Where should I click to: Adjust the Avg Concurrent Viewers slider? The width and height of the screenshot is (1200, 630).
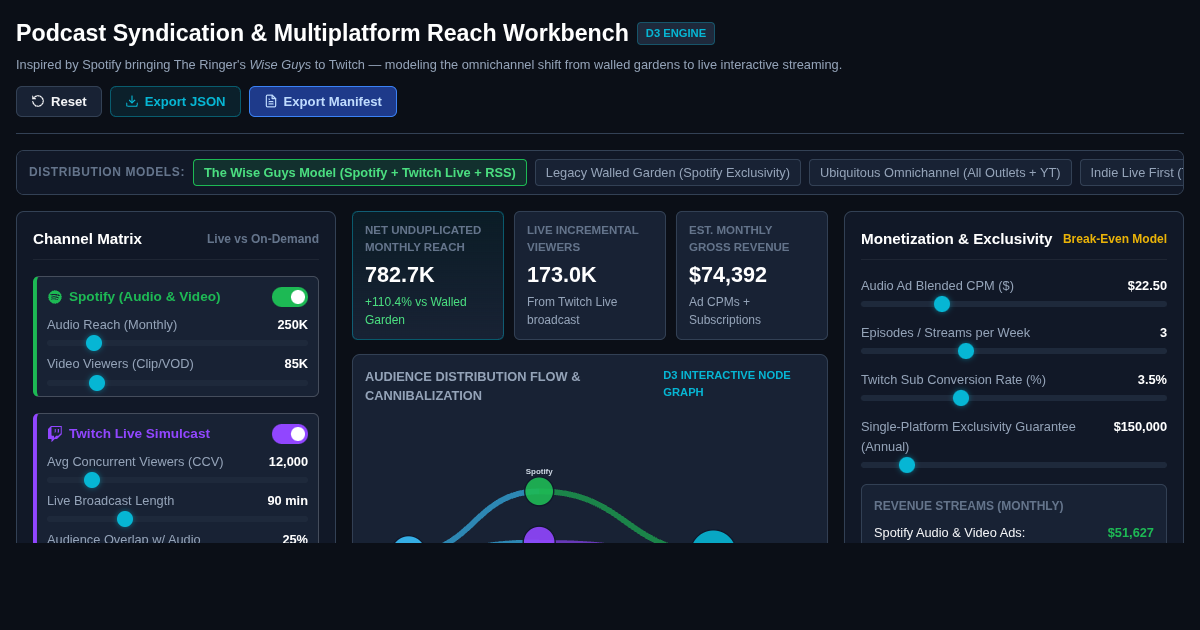(178, 480)
